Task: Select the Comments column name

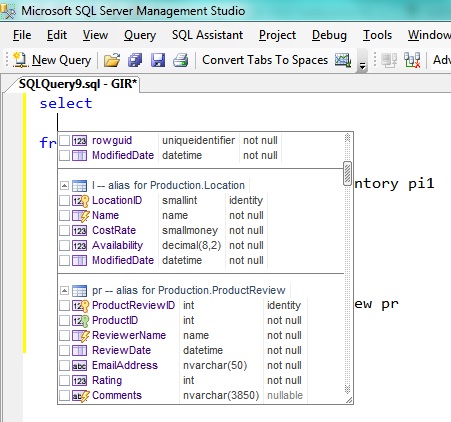Action: (117, 395)
